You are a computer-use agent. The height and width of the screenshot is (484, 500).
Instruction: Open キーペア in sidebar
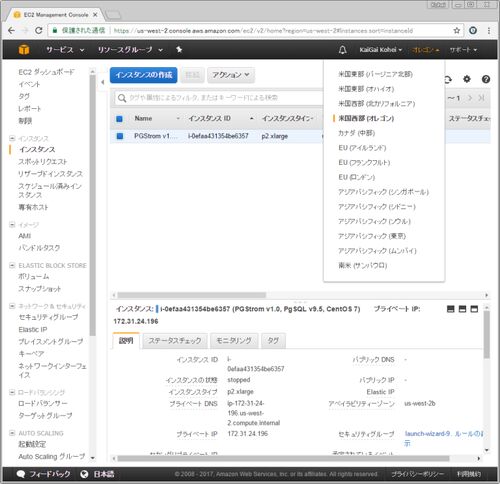point(31,353)
